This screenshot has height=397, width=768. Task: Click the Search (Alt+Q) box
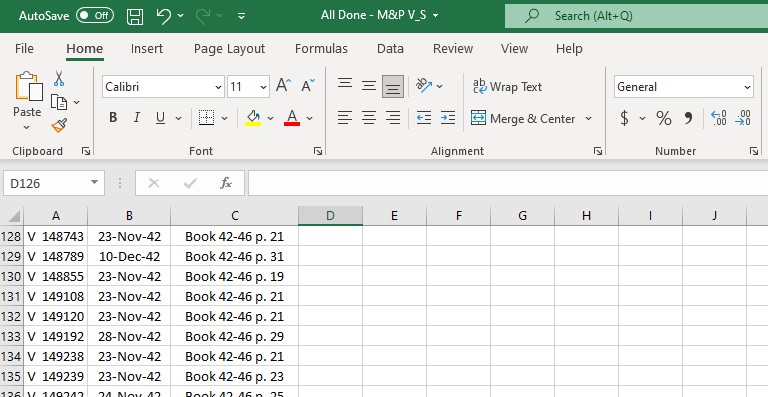click(x=636, y=16)
